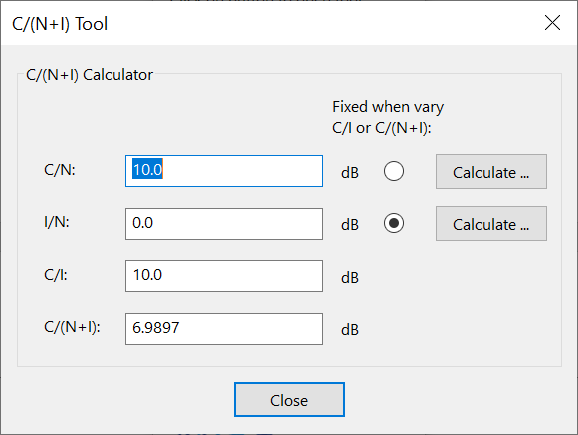Click the C/I value text box

224,276
